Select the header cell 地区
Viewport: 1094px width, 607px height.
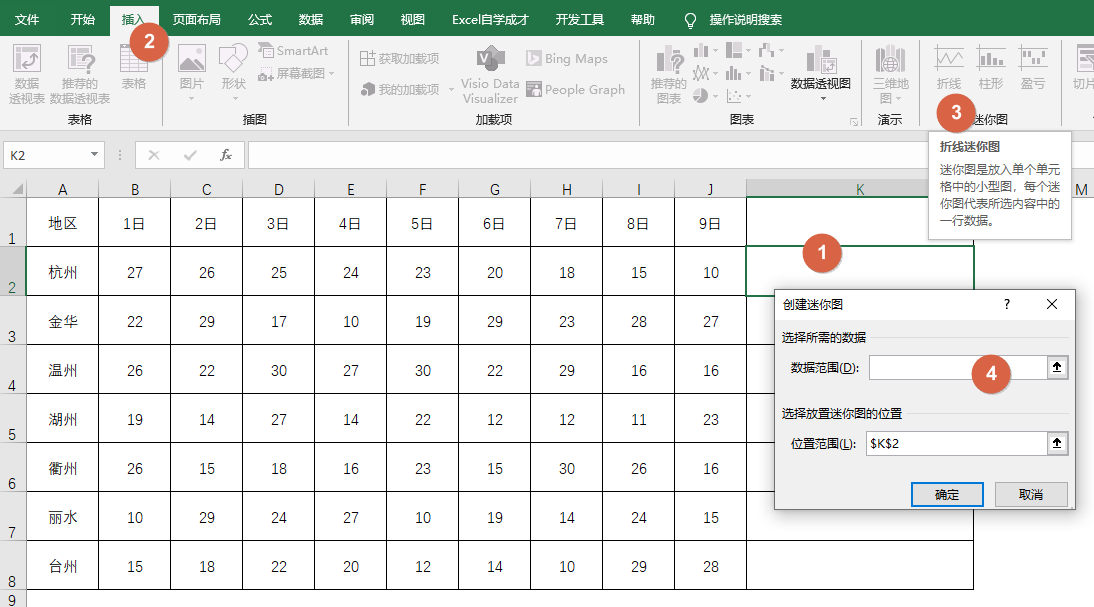[63, 223]
